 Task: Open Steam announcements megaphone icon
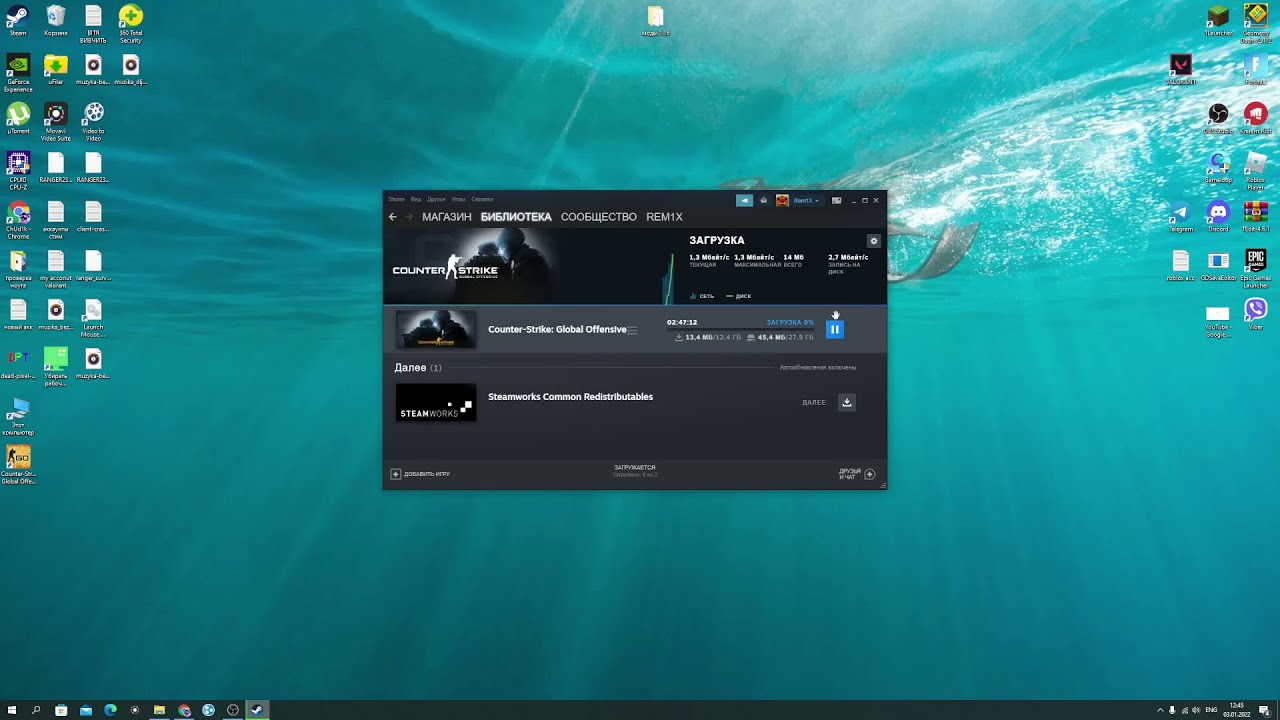pyautogui.click(x=744, y=200)
